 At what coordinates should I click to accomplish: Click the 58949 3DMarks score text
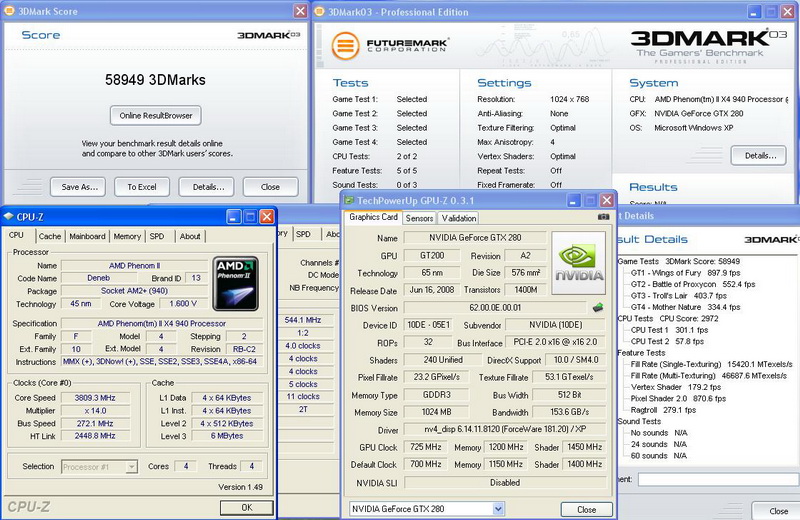point(155,80)
